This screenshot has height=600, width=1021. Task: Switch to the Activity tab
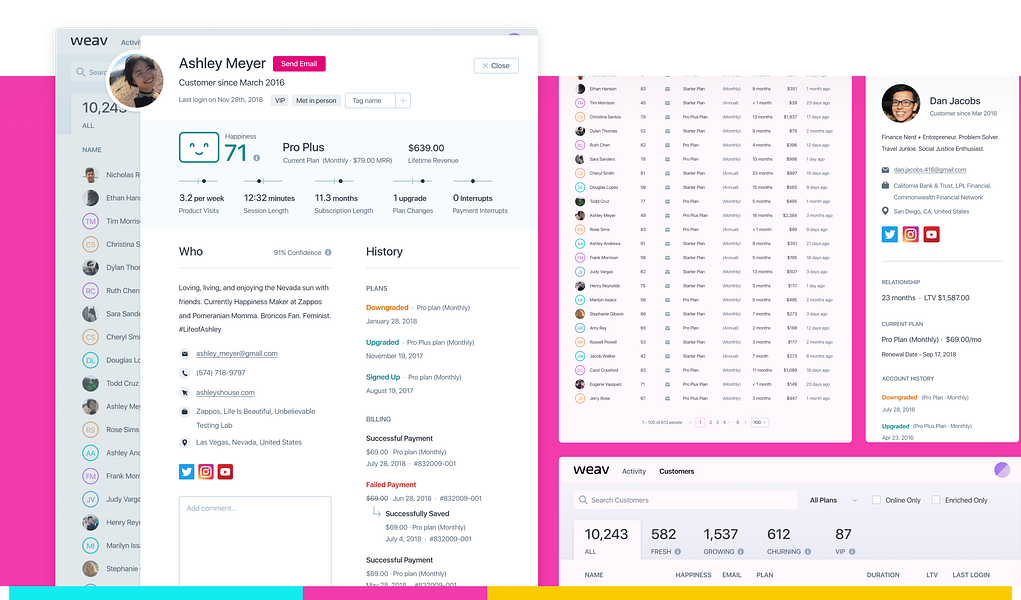tap(634, 471)
